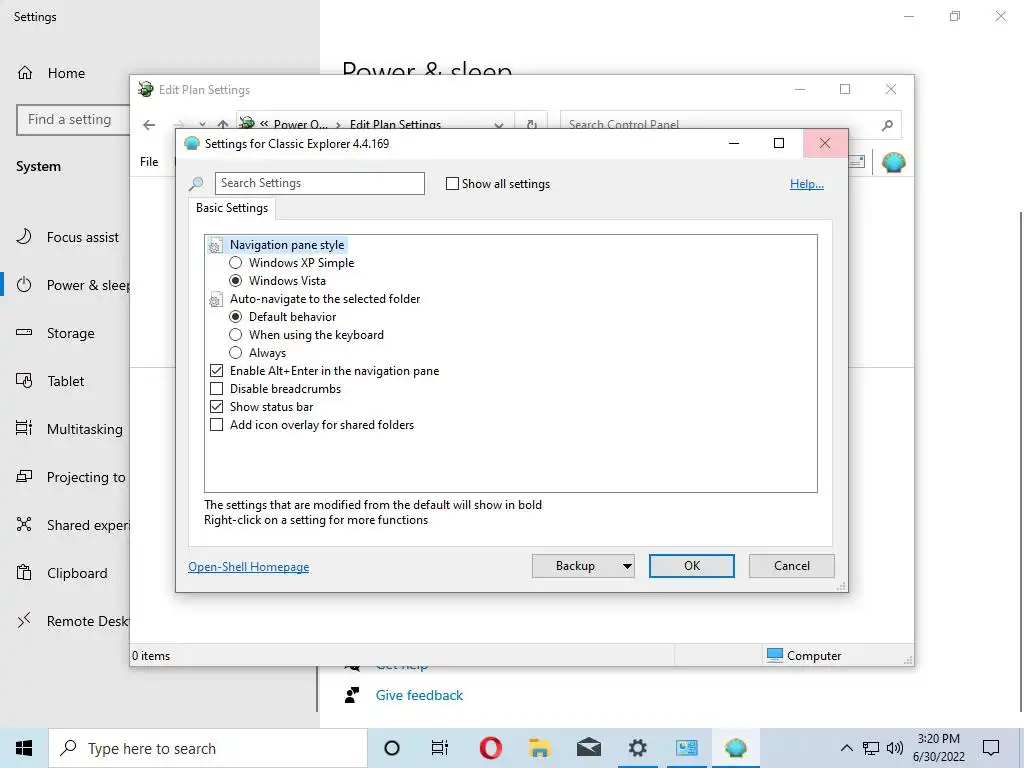Screen dimensions: 1024x768
Task: Click the Backup button
Action: pyautogui.click(x=575, y=566)
